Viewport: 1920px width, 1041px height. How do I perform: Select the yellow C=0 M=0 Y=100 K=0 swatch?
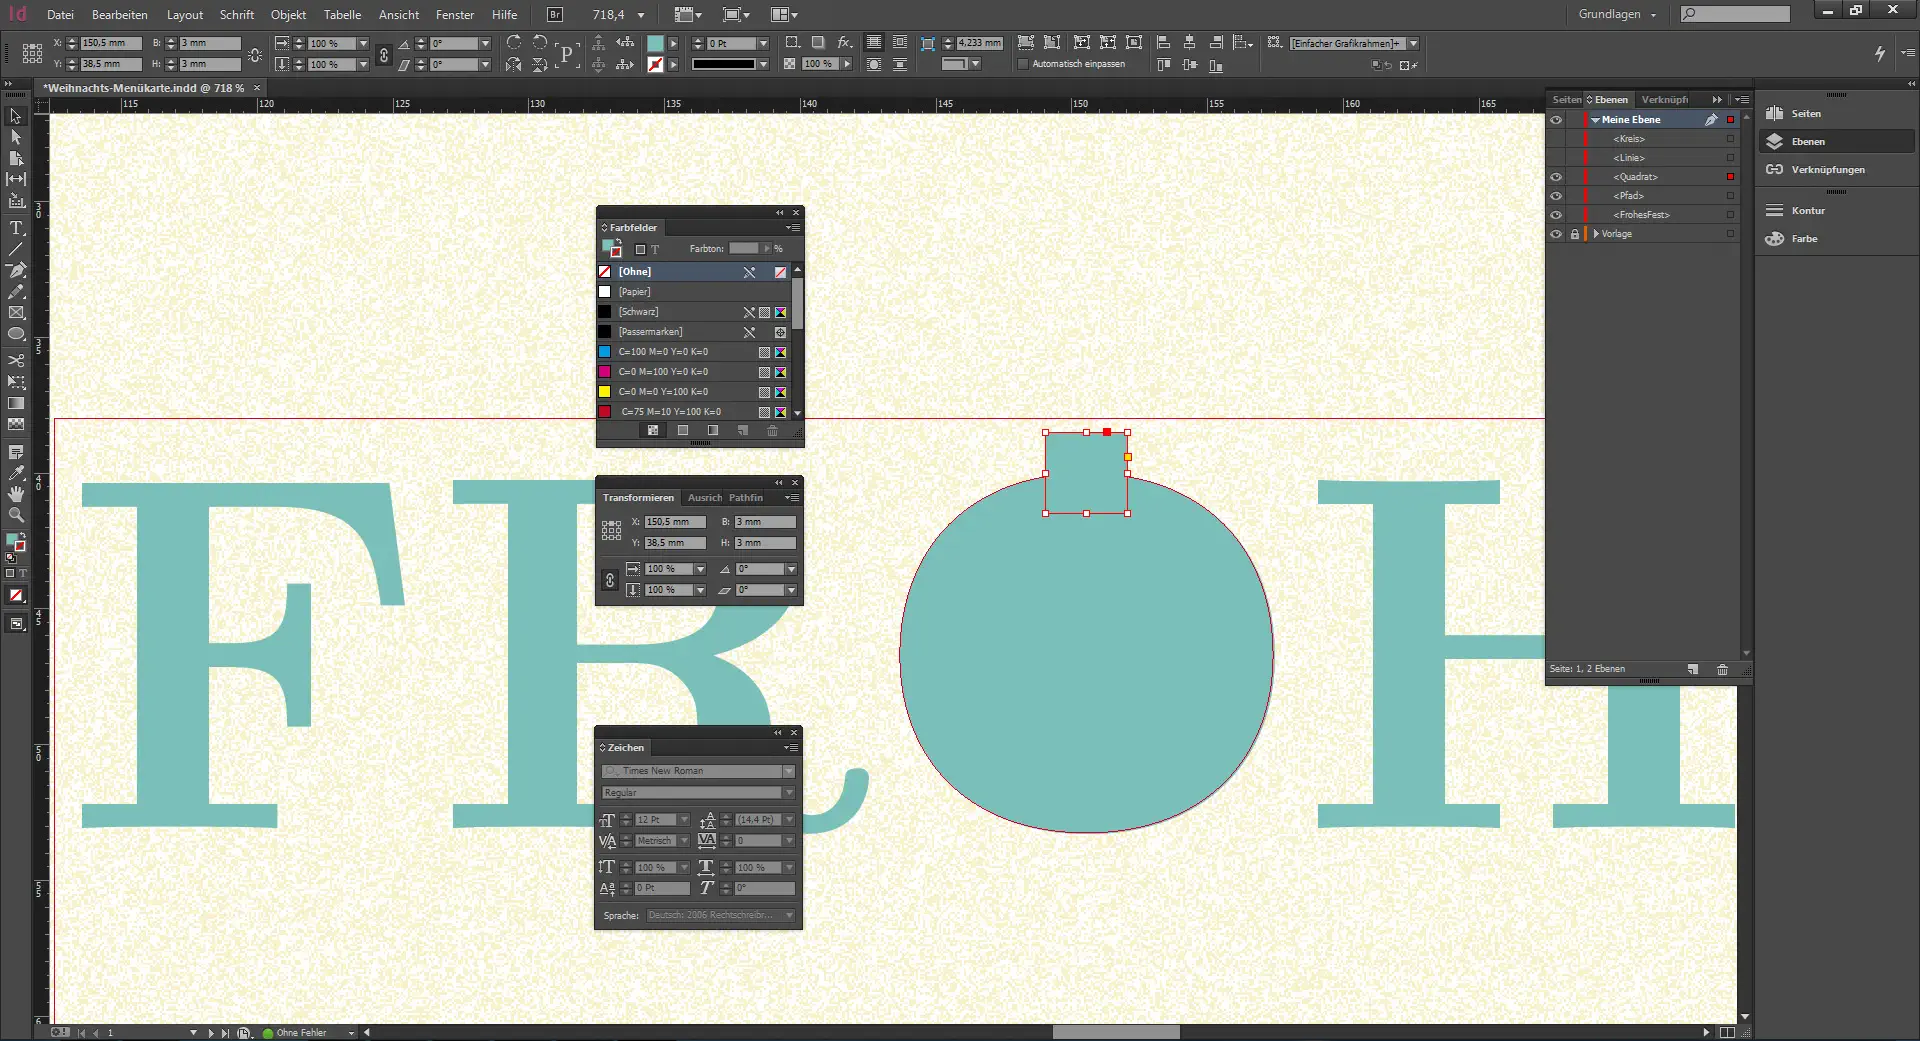click(662, 392)
